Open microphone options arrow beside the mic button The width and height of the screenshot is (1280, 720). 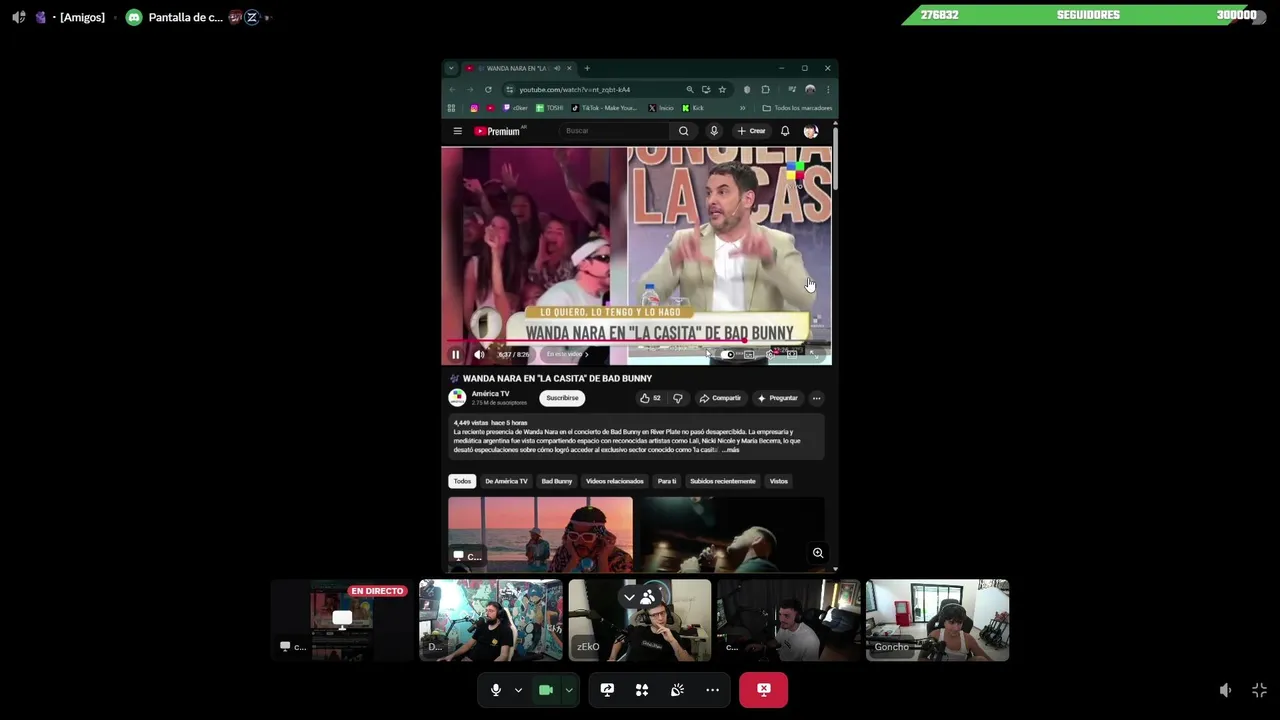click(518, 690)
